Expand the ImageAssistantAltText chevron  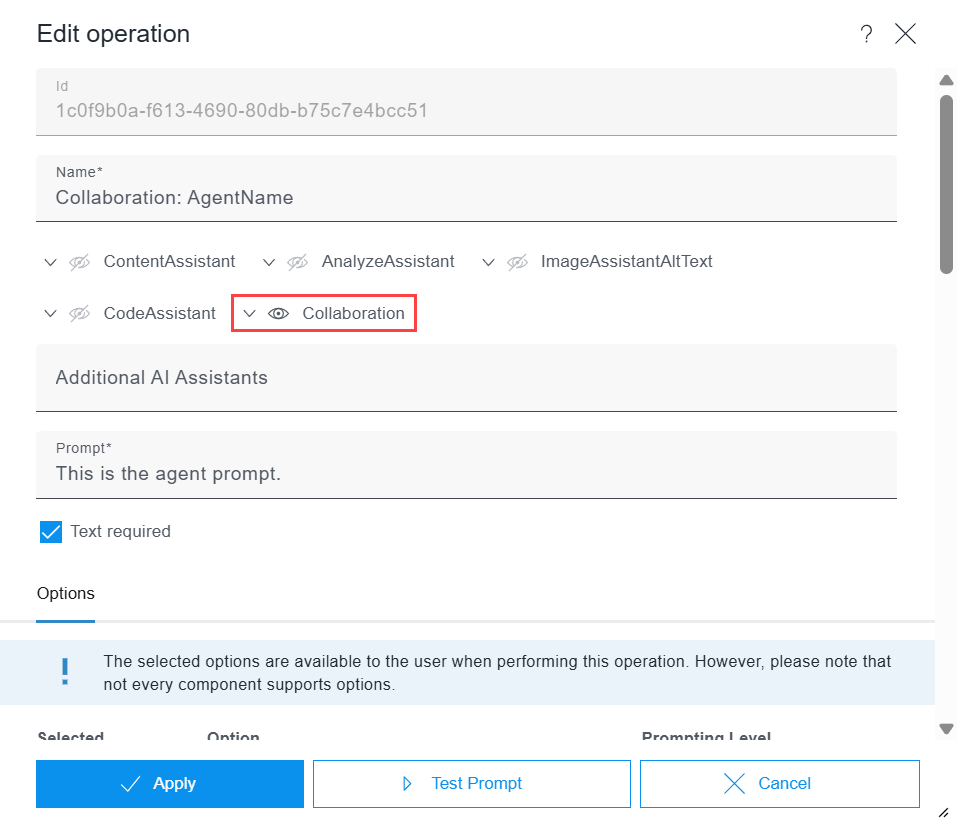click(x=488, y=262)
